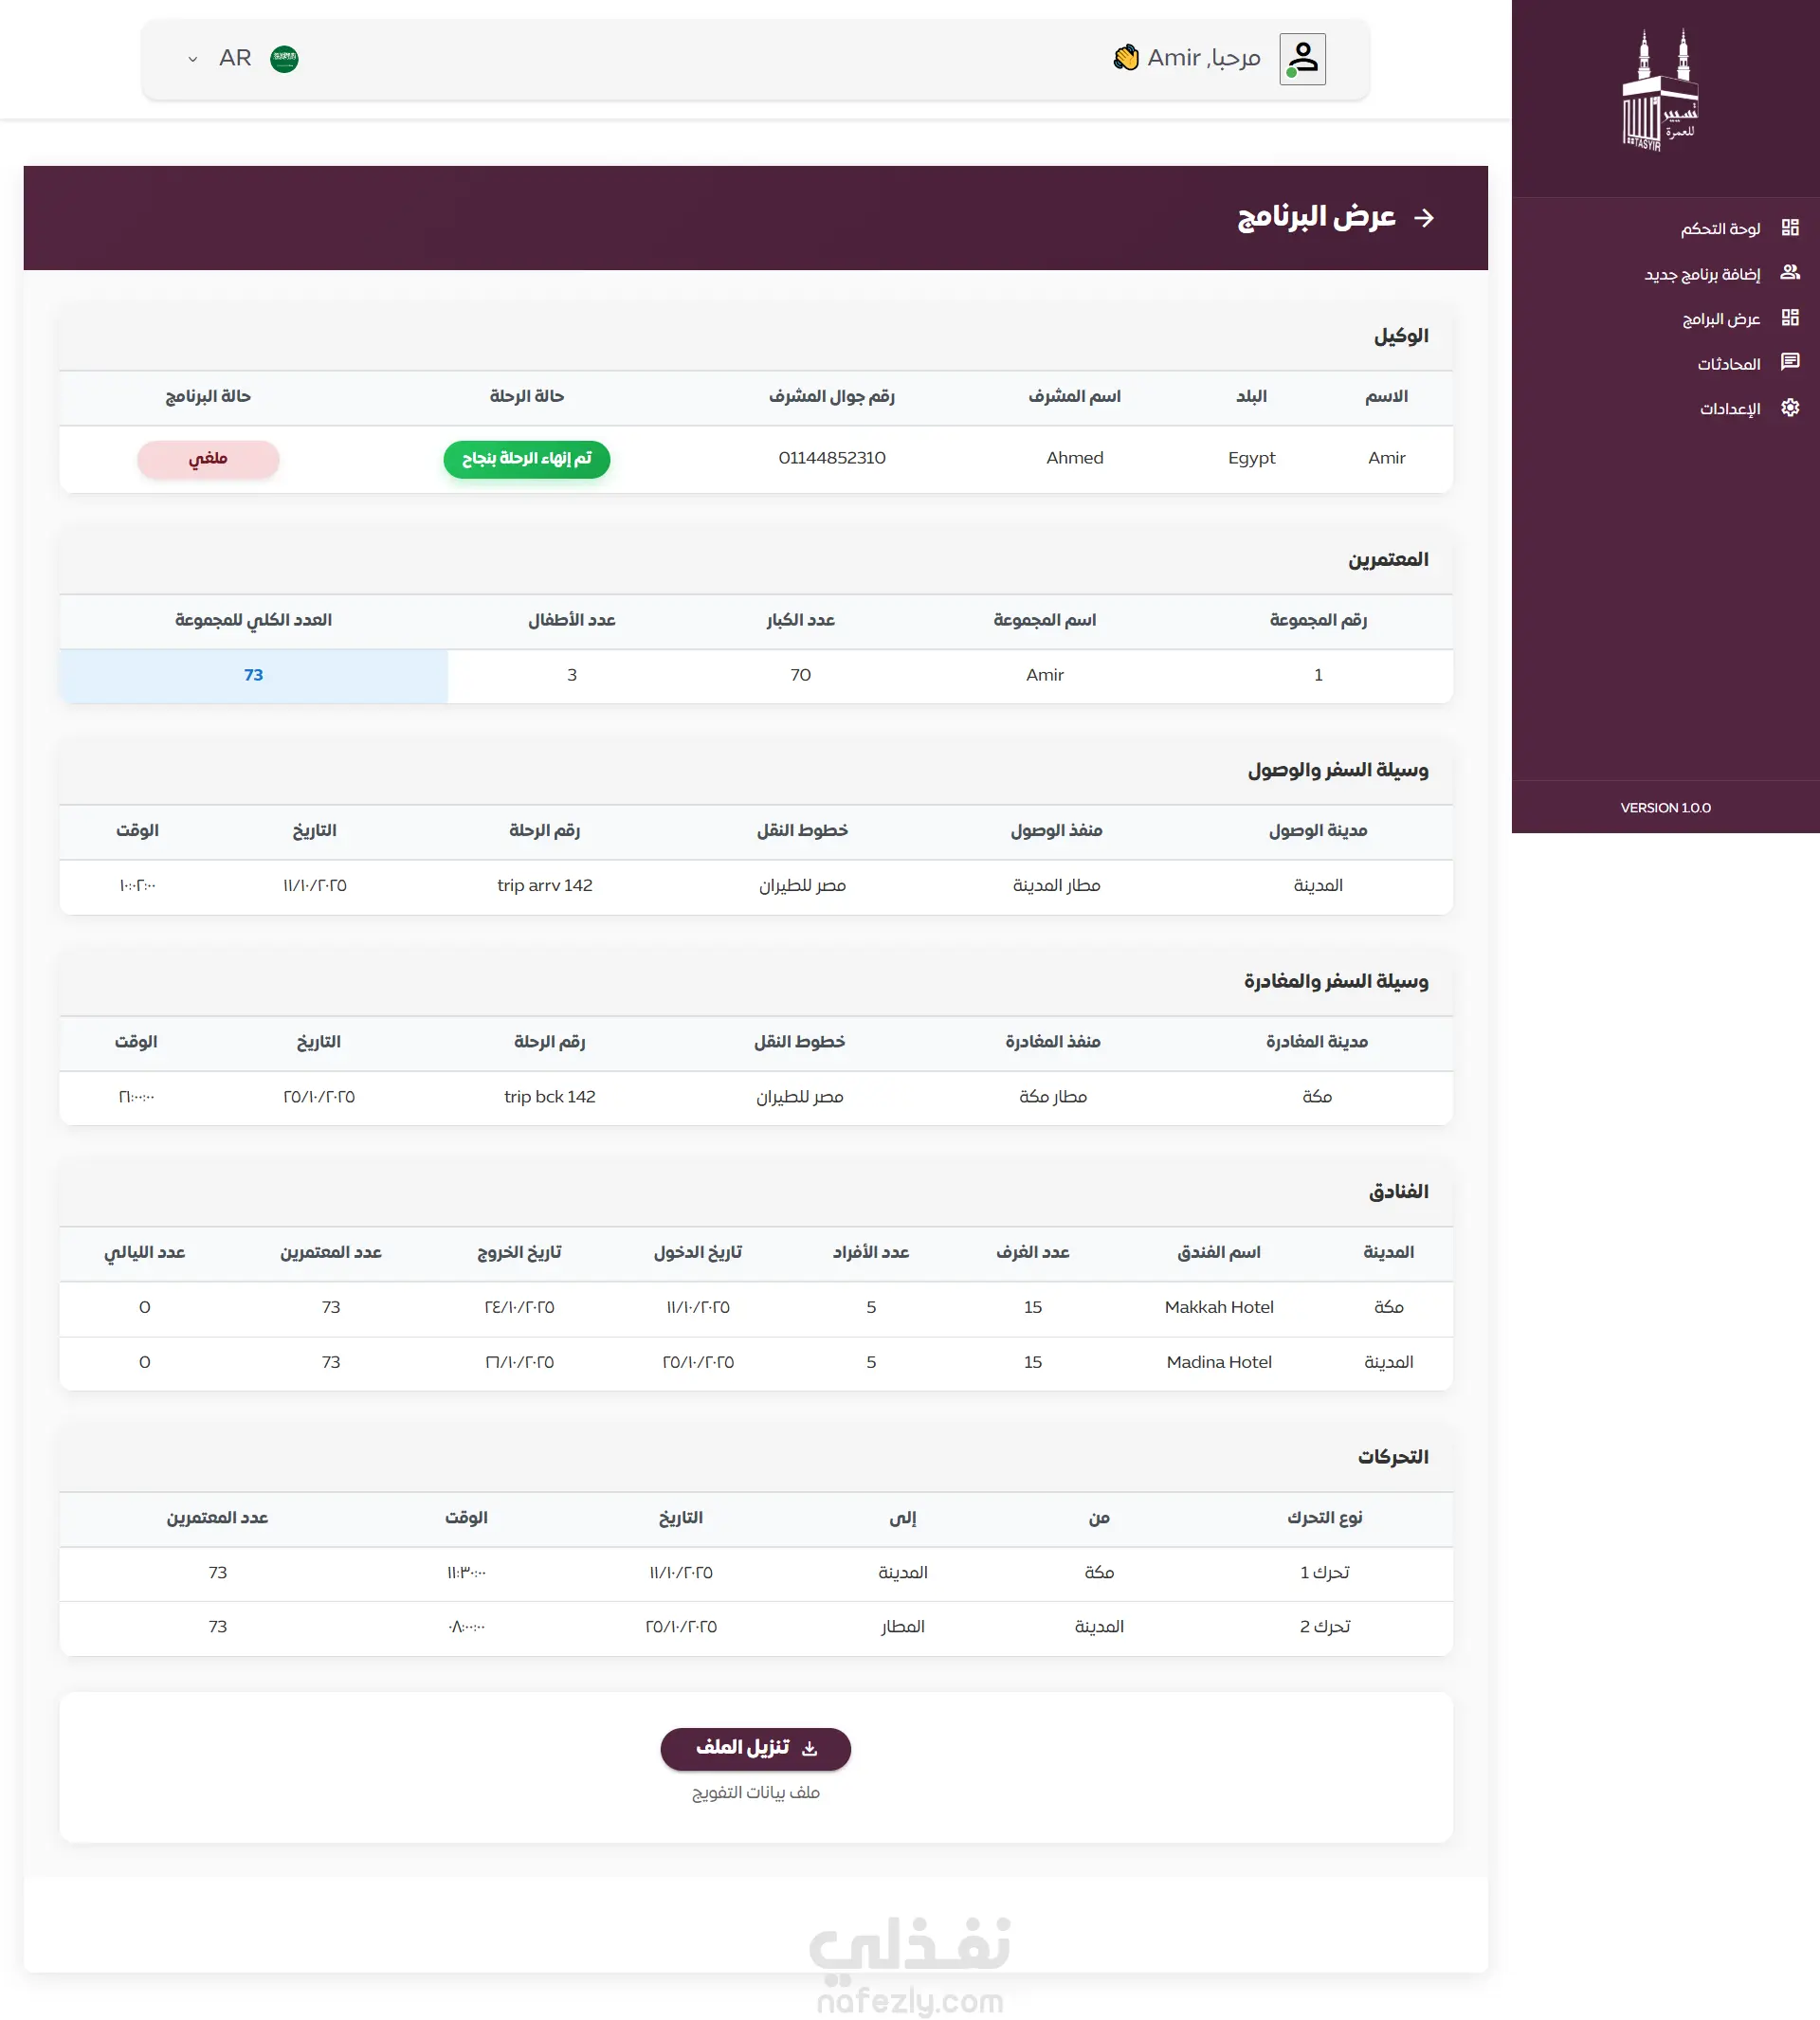This screenshot has width=1820, height=2020.
Task: Click the user profile avatar icon
Action: click(1302, 59)
